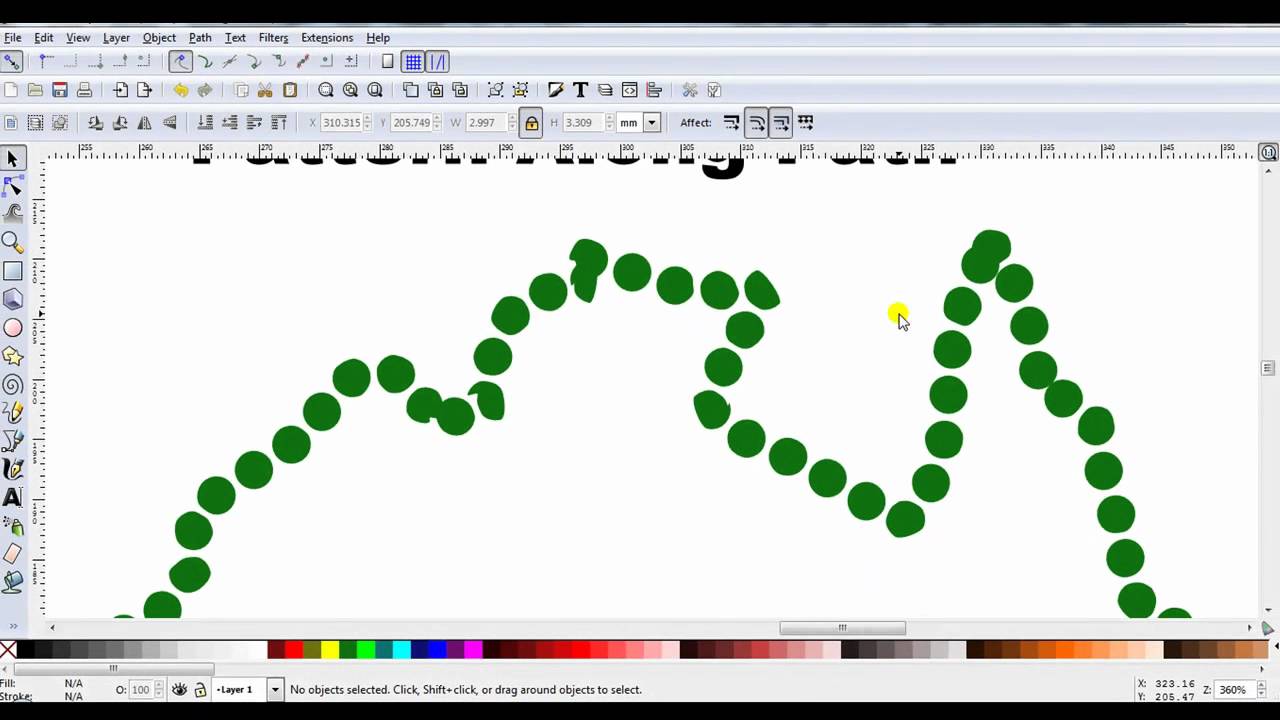Click the Print document icon
1280x720 pixels.
pos(85,90)
